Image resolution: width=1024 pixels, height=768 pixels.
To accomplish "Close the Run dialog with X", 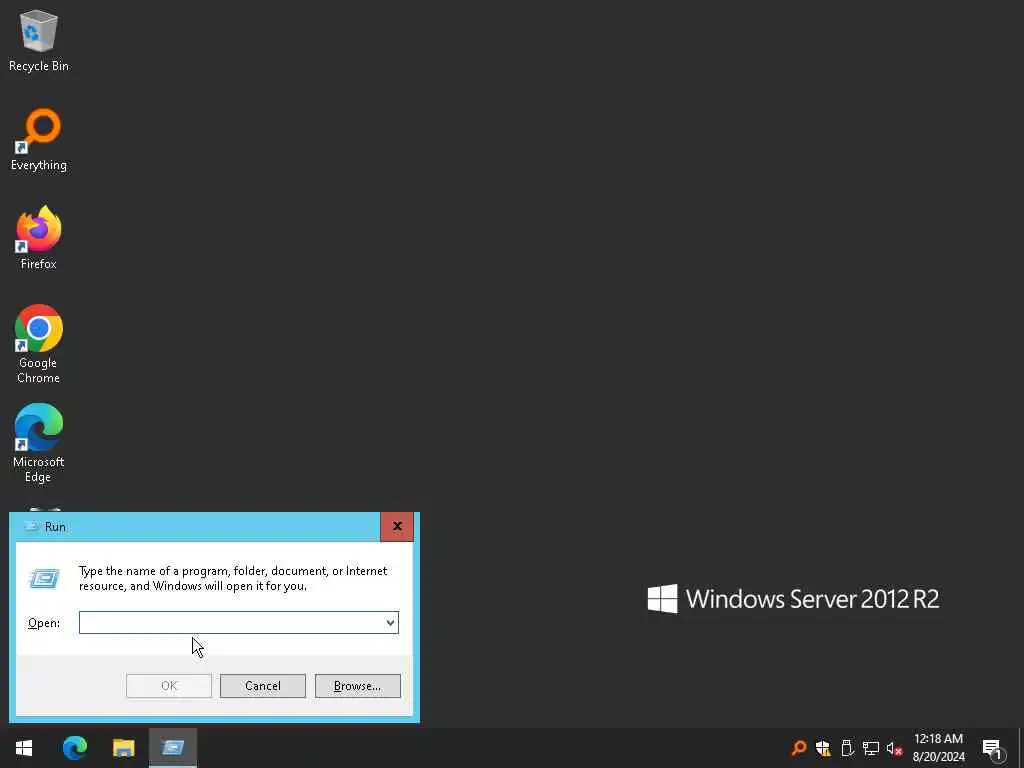I will 397,526.
